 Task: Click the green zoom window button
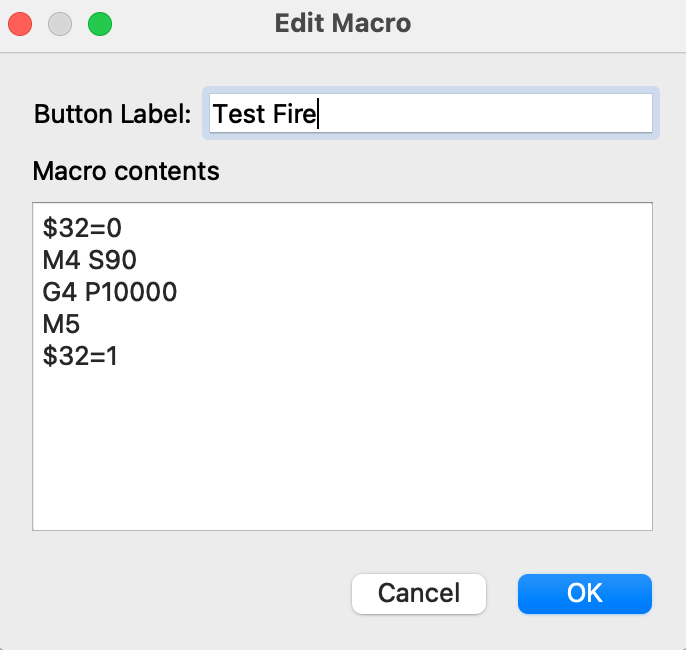100,24
